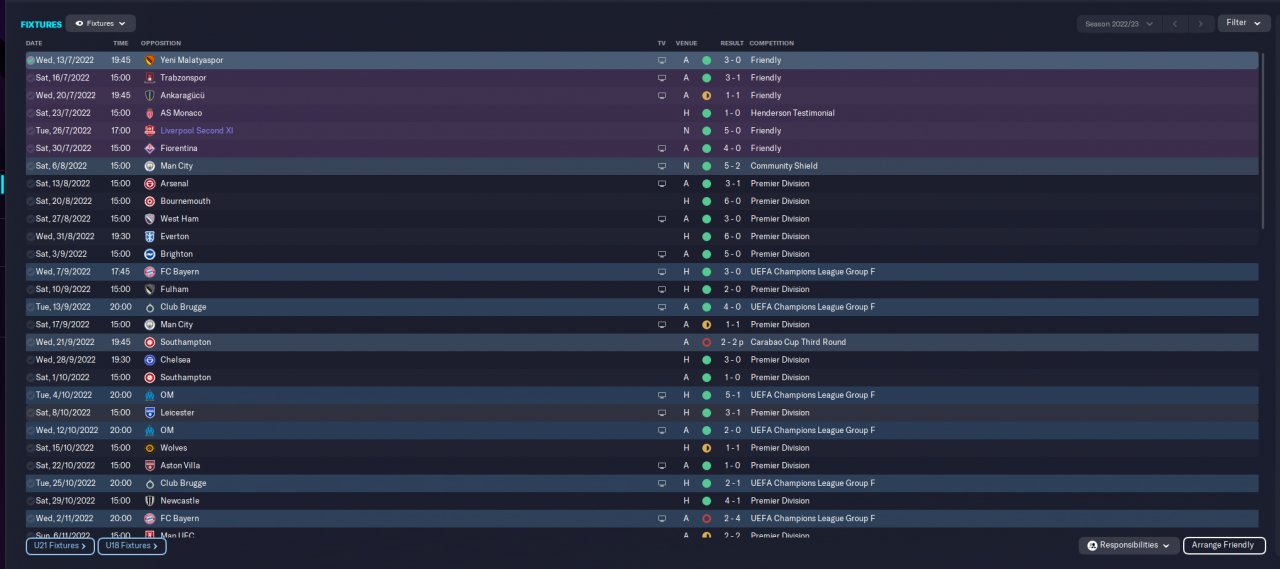Expand the Filter dropdown
Image resolution: width=1280 pixels, height=569 pixels.
[1243, 23]
